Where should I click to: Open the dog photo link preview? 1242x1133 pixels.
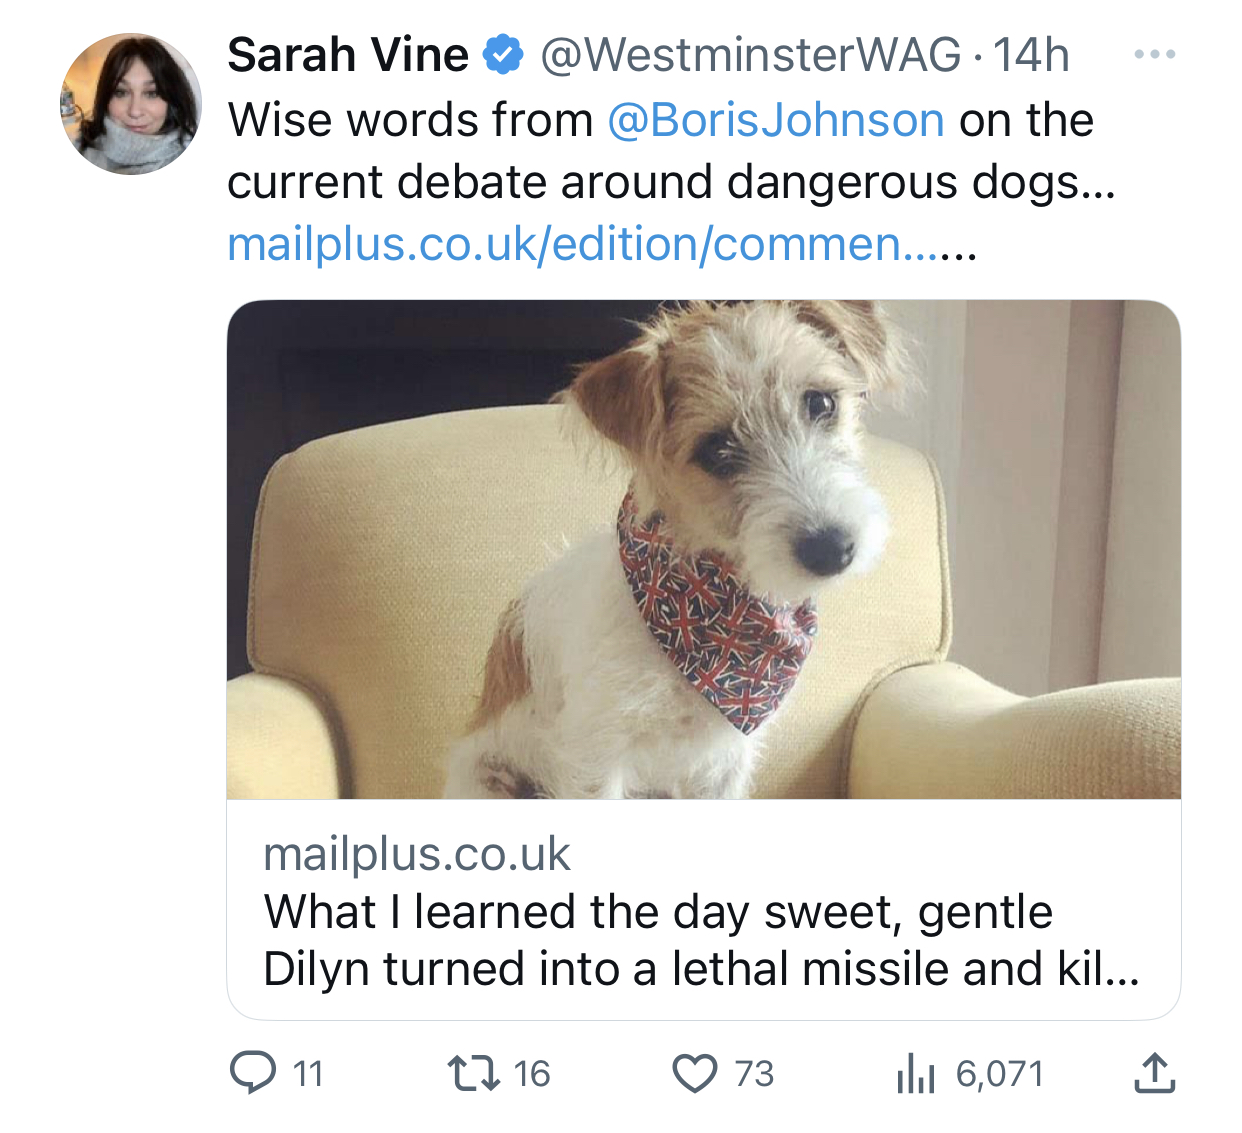[703, 549]
